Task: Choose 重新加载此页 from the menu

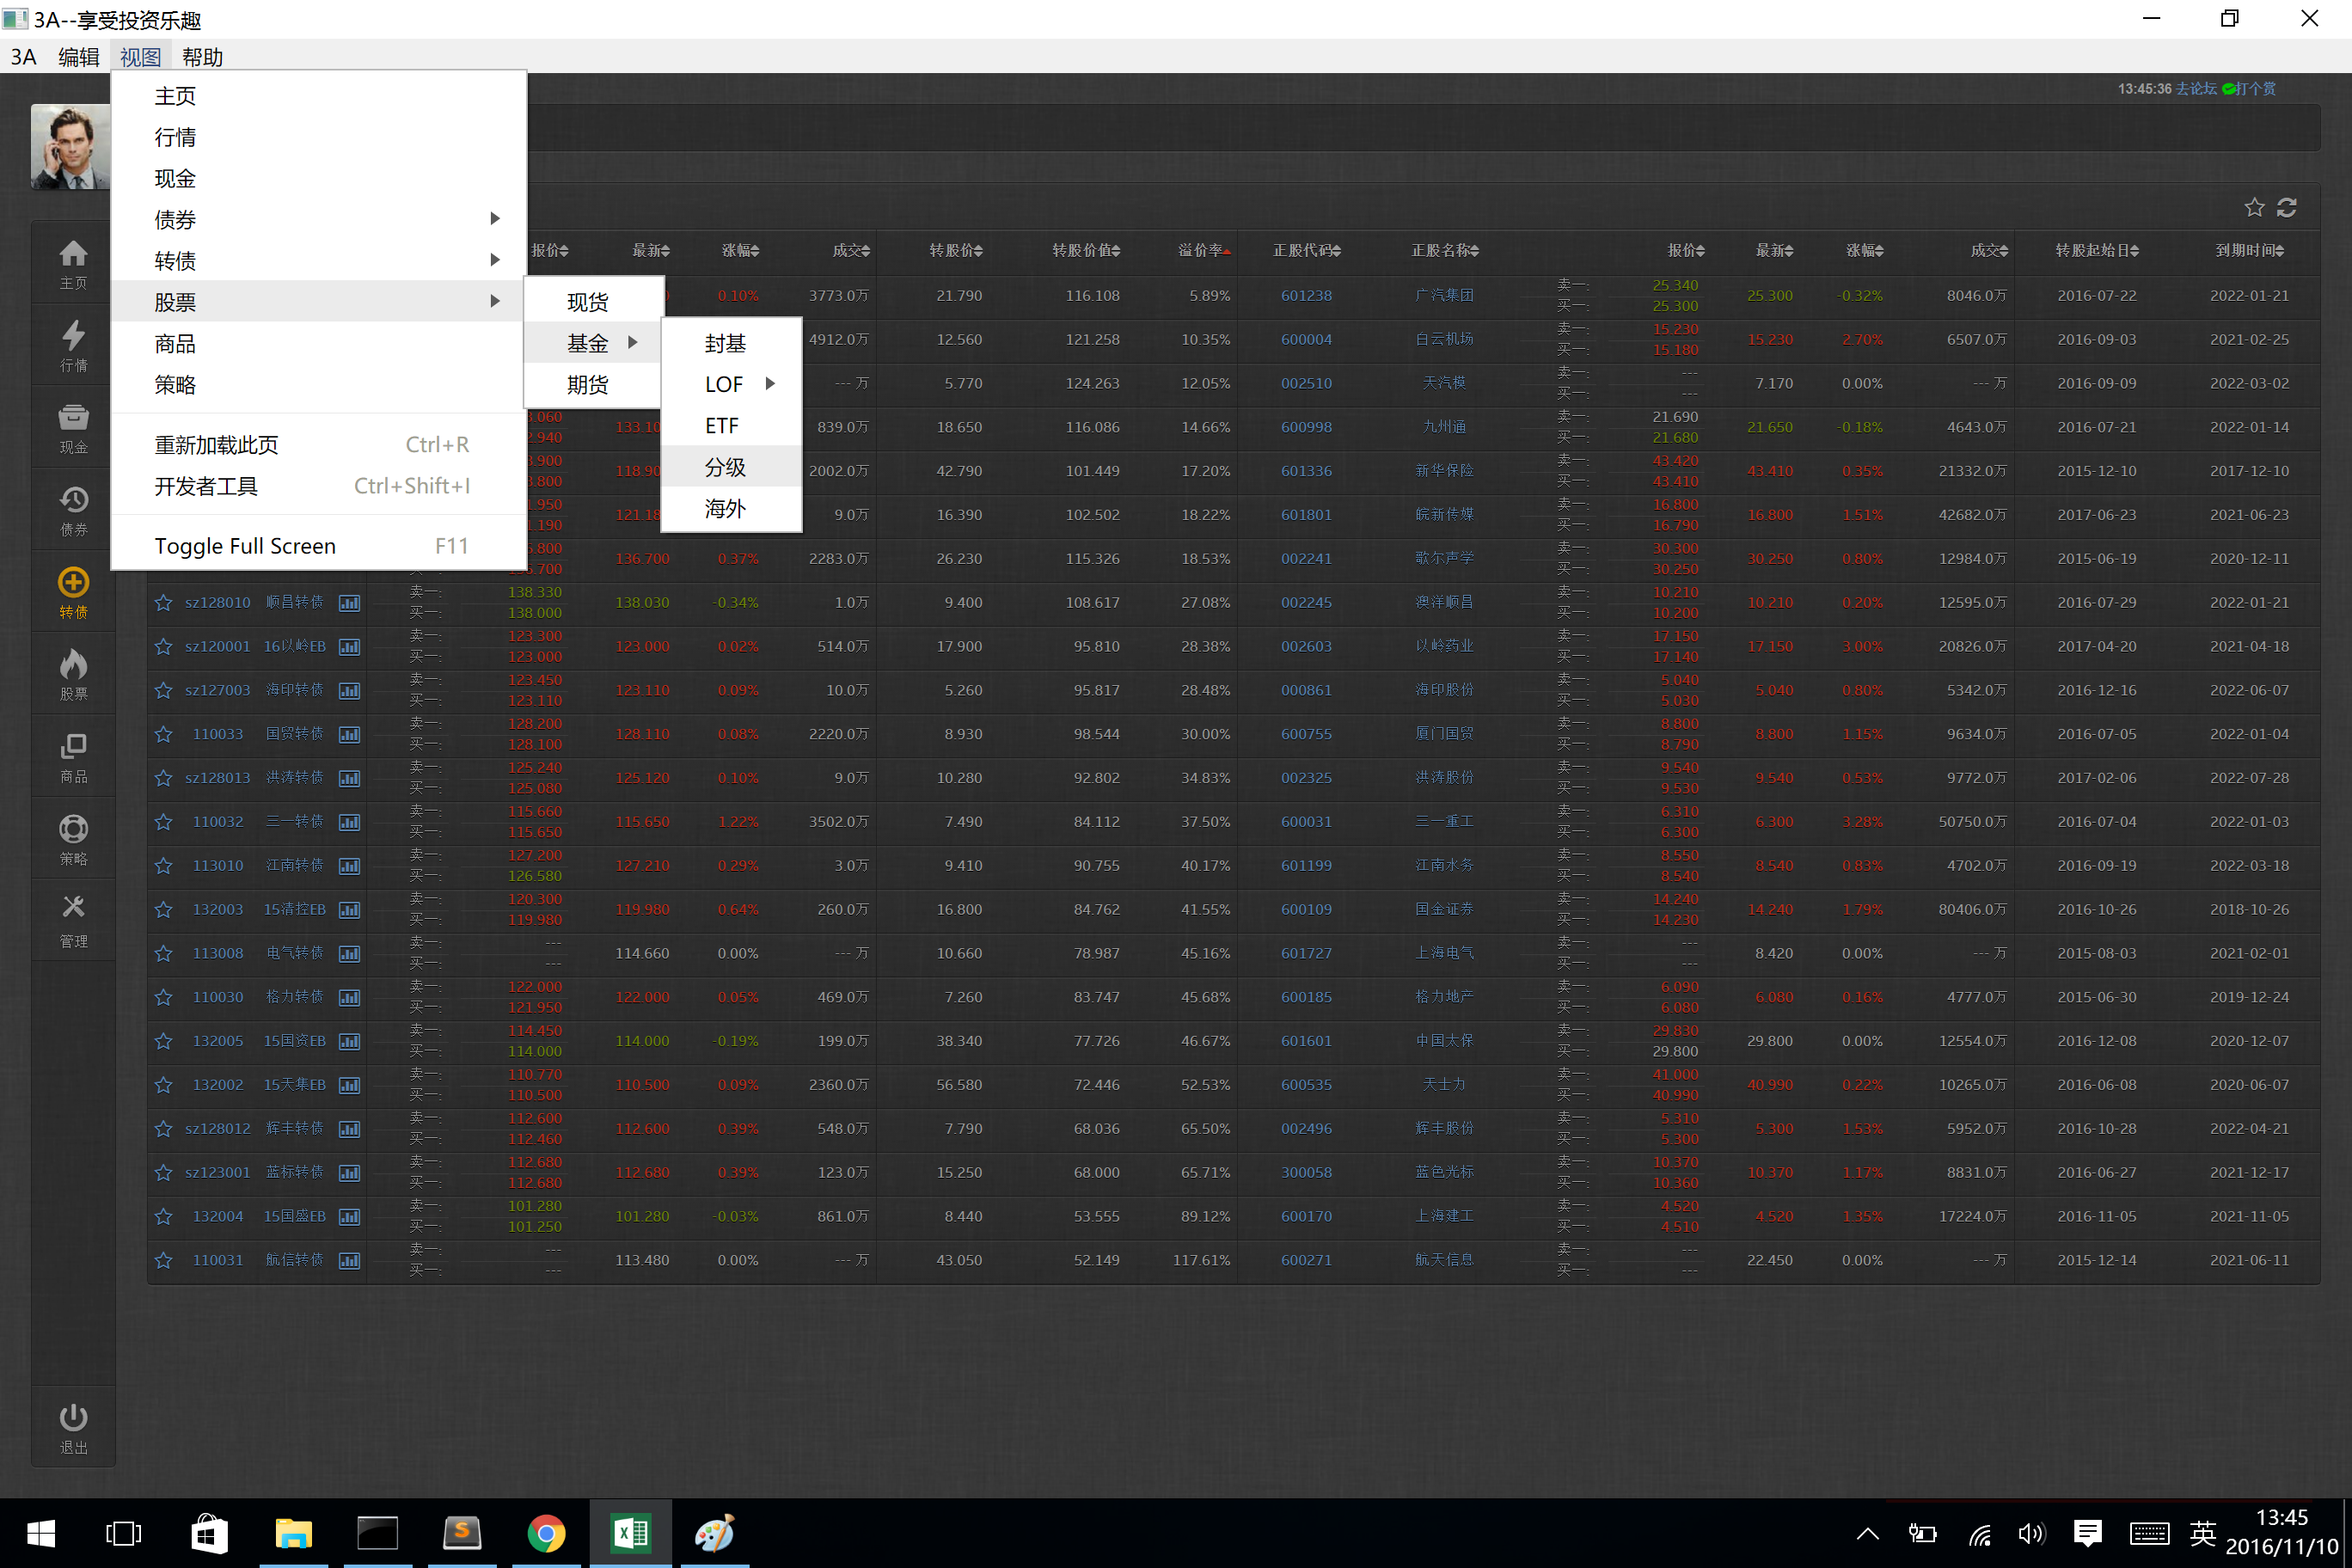Action: pos(217,445)
